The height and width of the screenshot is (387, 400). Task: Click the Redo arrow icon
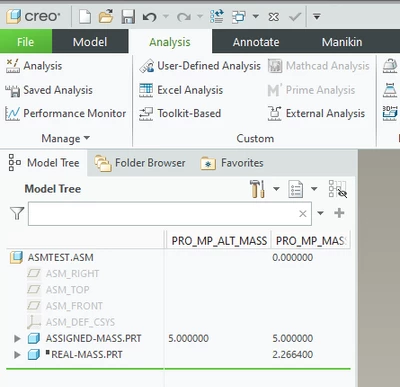point(184,17)
